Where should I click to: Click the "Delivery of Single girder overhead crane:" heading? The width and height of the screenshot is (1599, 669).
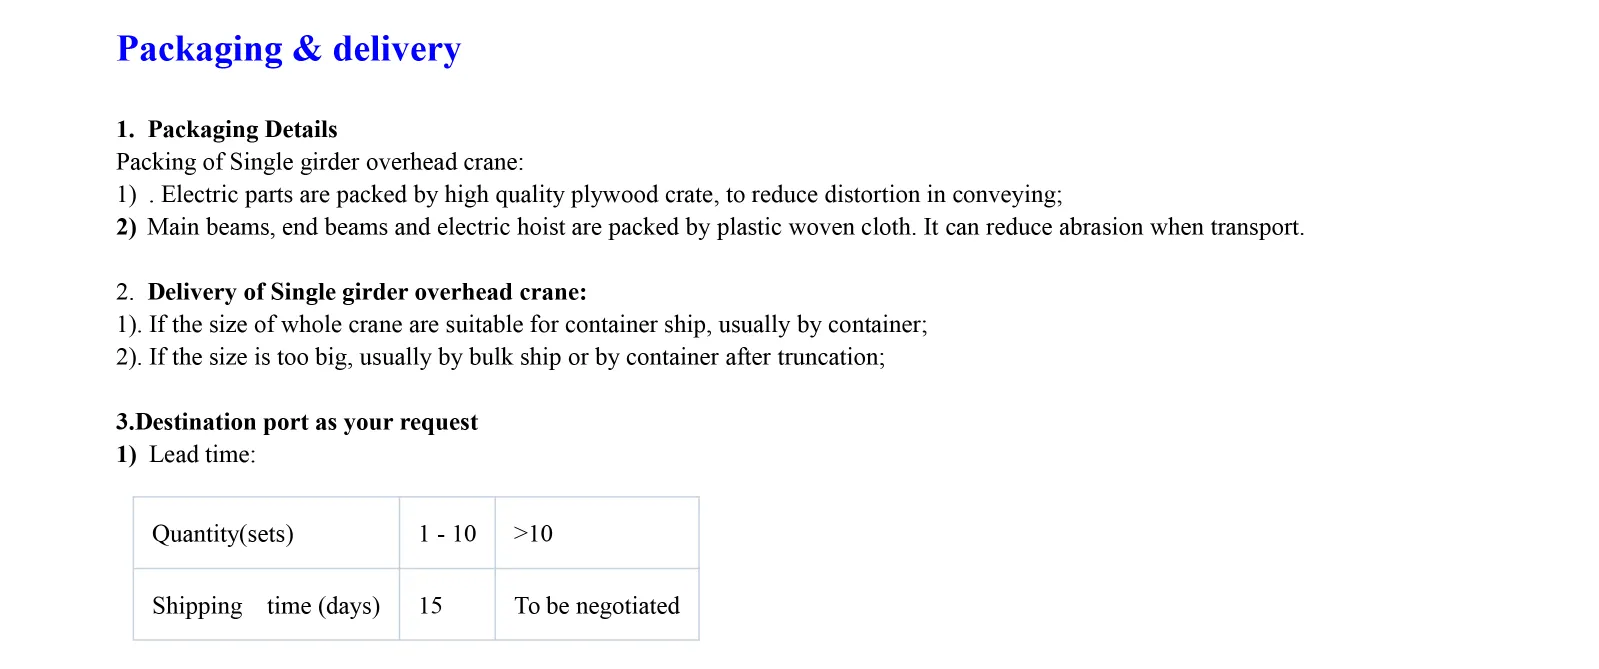point(367,292)
